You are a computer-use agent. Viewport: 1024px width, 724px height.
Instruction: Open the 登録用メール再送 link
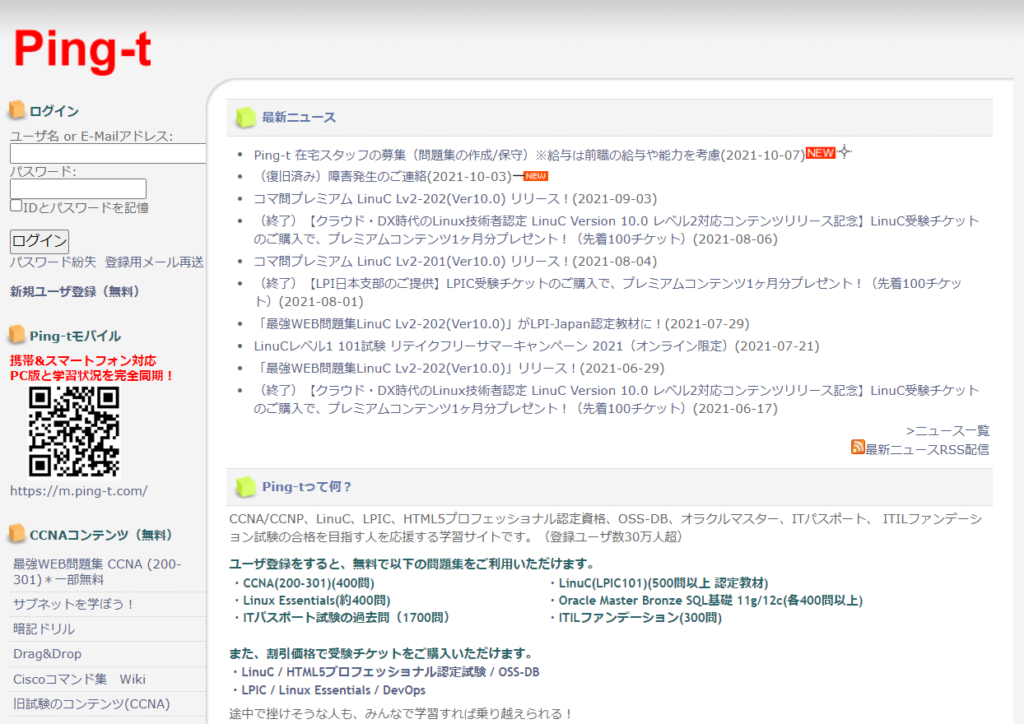[154, 262]
